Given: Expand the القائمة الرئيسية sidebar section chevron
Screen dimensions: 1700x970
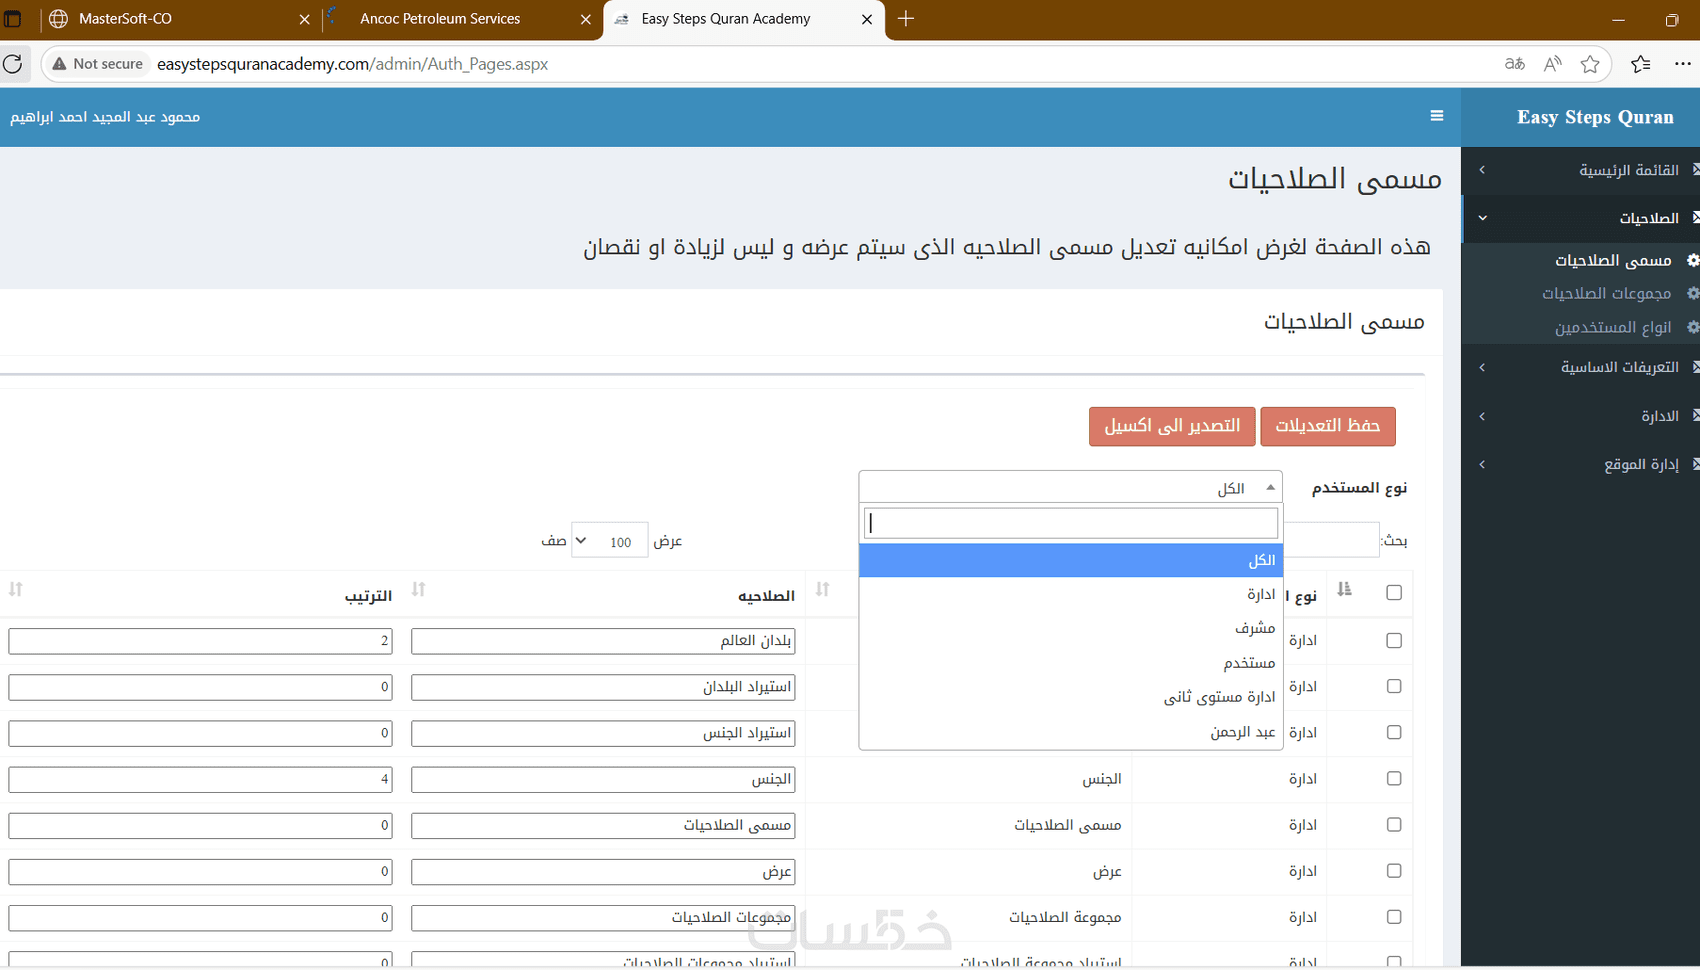Looking at the screenshot, I should pyautogui.click(x=1482, y=170).
